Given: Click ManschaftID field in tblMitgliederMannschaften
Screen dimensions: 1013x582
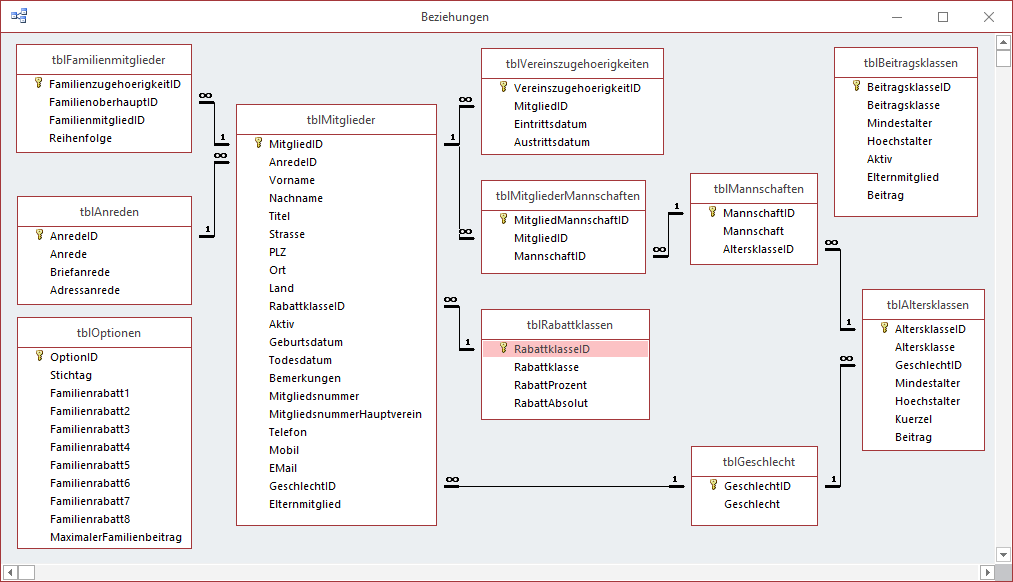Looking at the screenshot, I should click(x=550, y=256).
